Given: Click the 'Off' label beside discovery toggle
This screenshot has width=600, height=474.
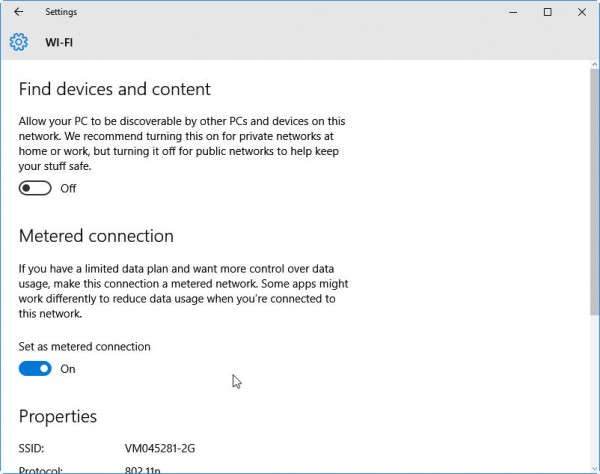Looking at the screenshot, I should click(68, 188).
